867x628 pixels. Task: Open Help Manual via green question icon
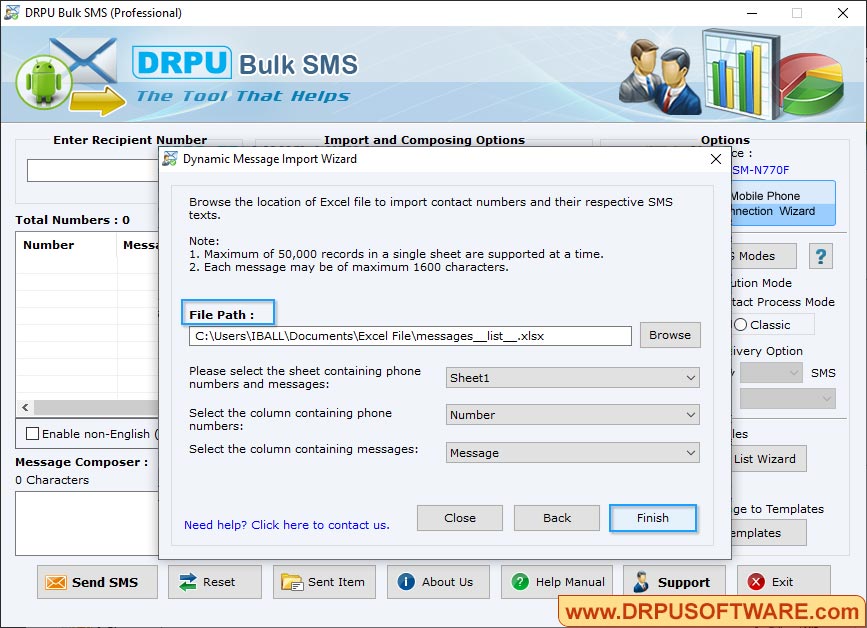point(519,581)
